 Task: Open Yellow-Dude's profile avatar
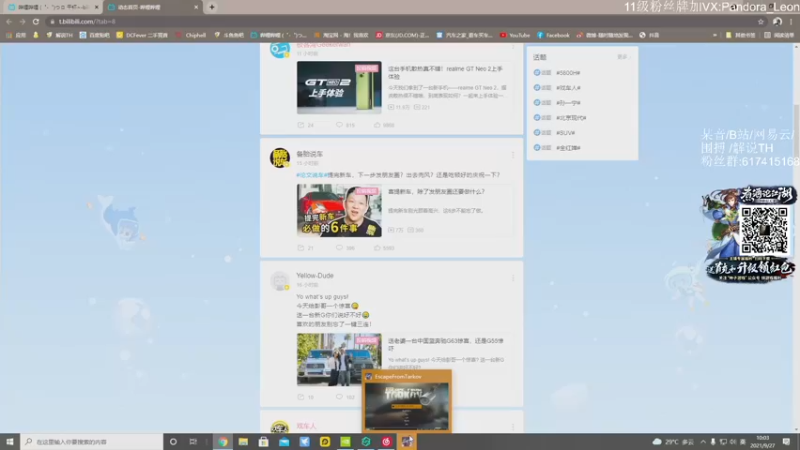[280, 281]
